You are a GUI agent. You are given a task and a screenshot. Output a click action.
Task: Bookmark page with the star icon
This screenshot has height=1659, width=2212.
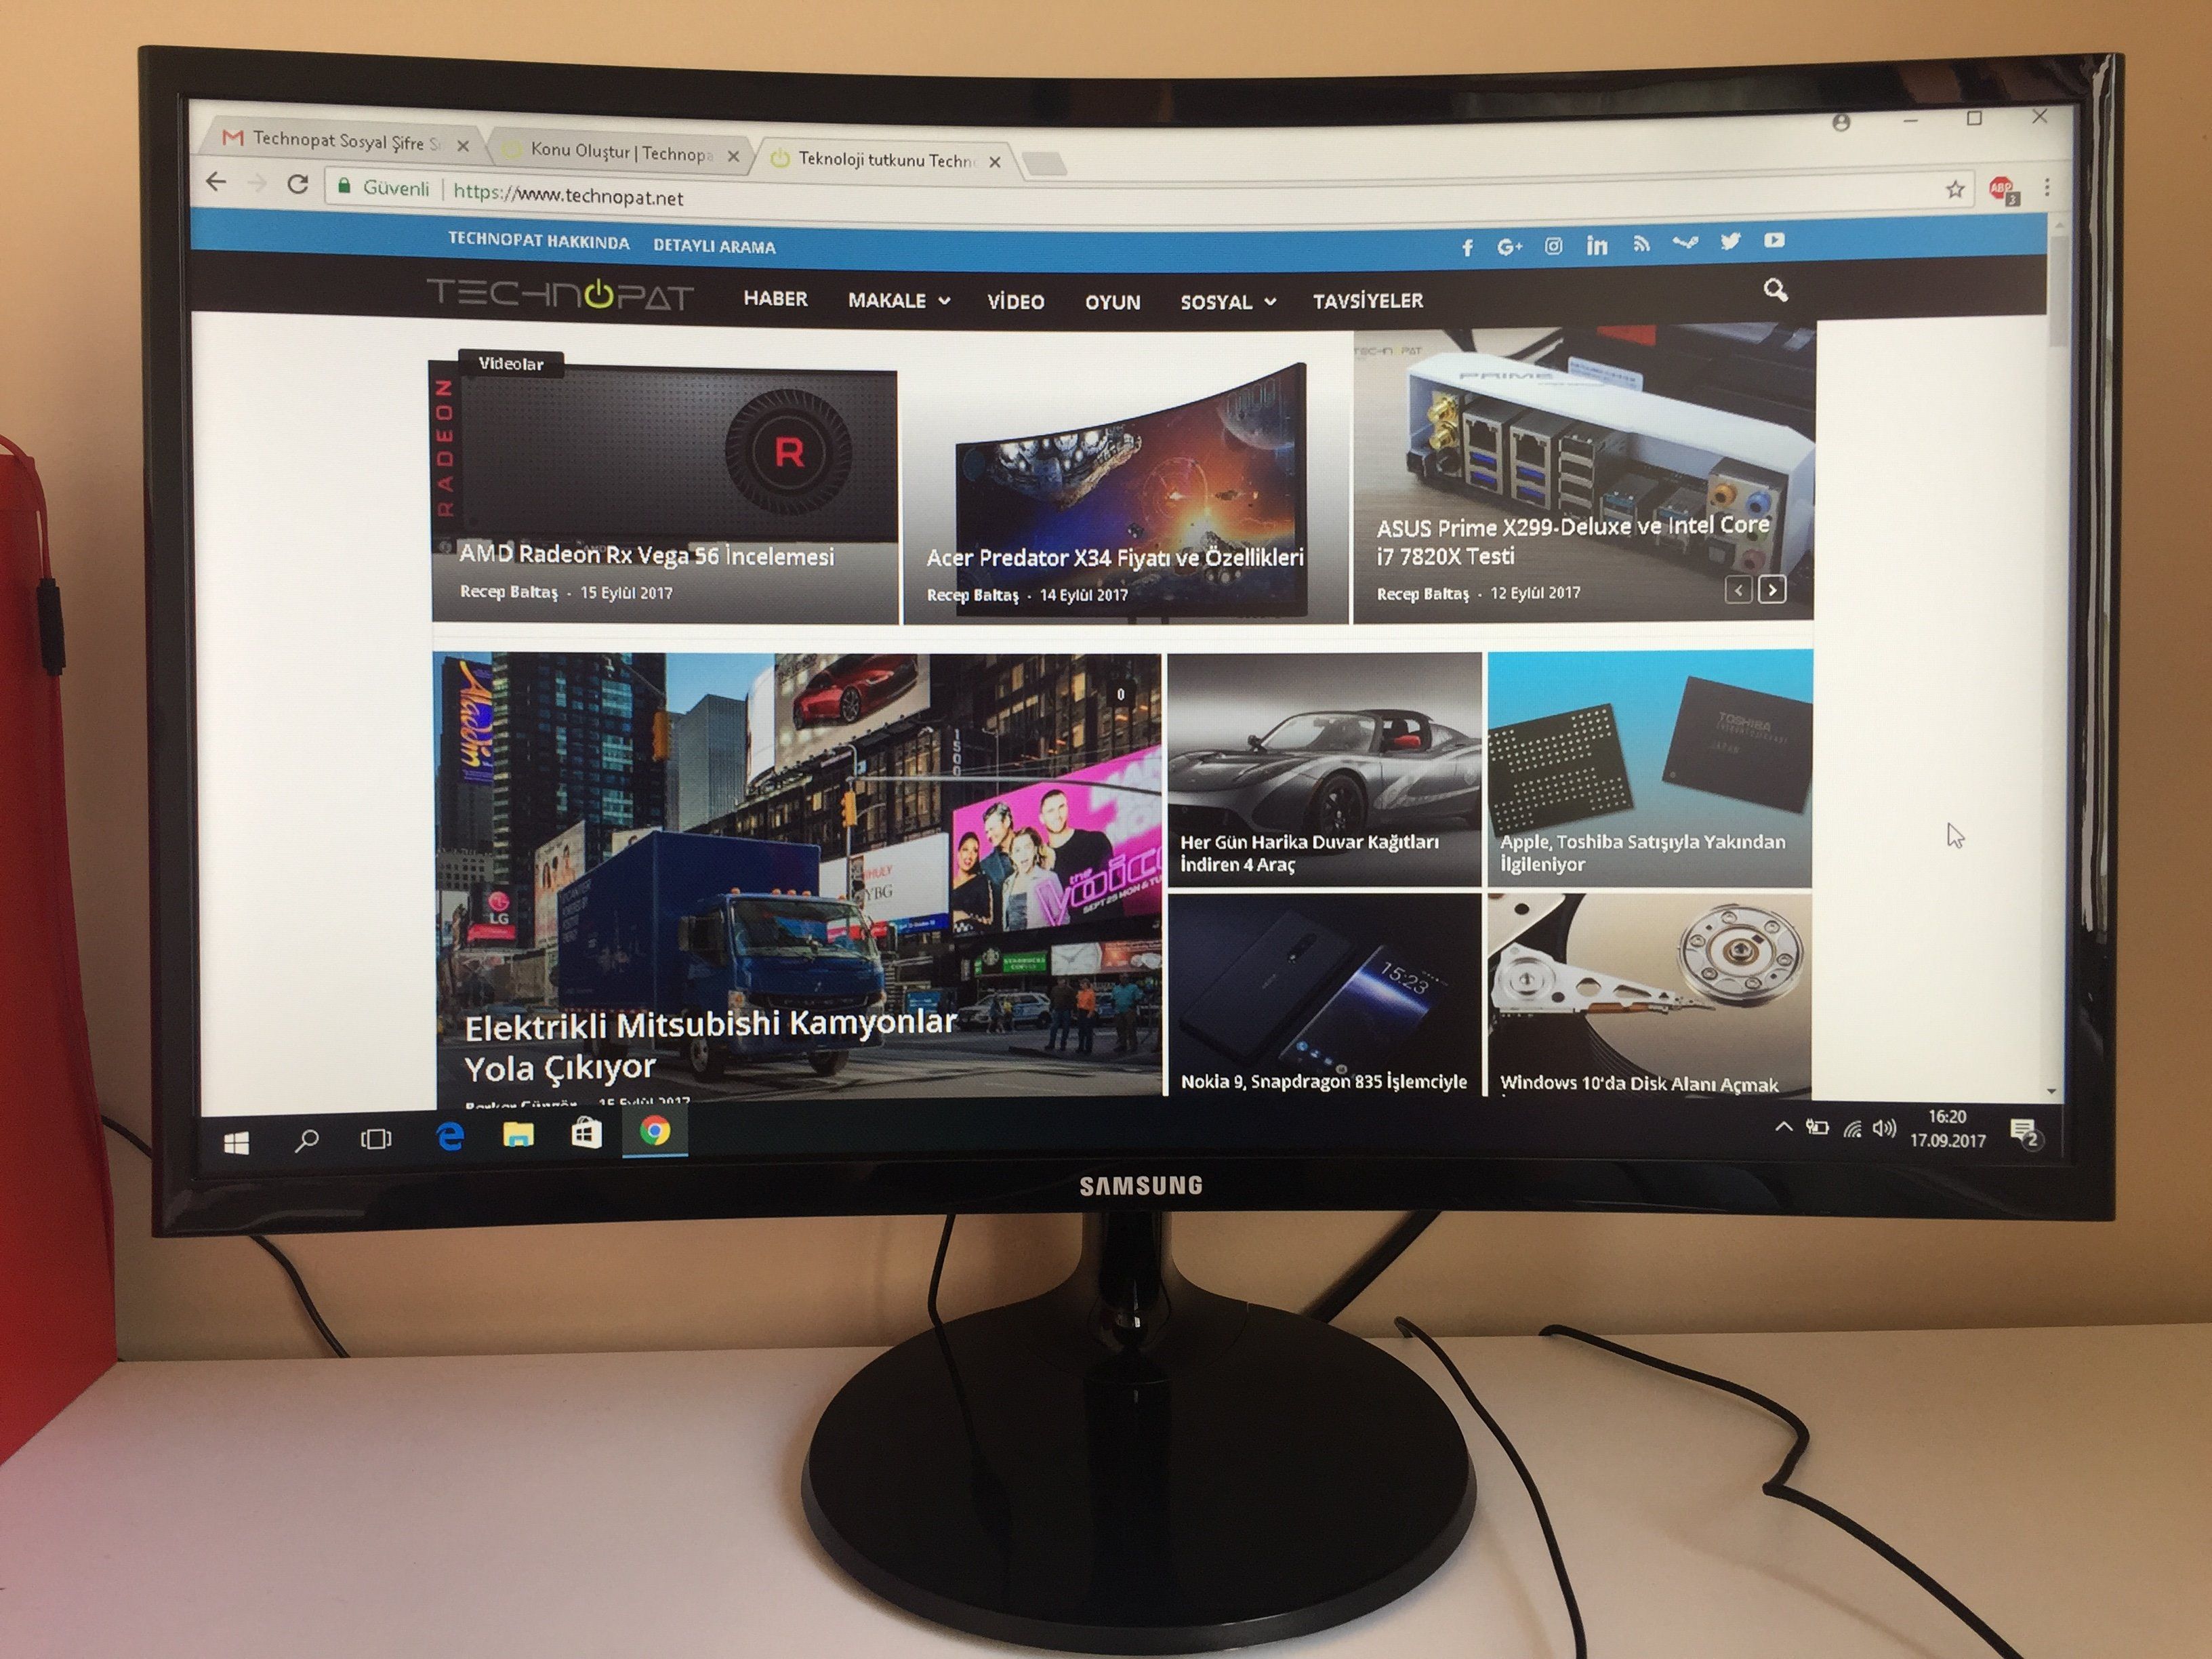coord(1955,189)
